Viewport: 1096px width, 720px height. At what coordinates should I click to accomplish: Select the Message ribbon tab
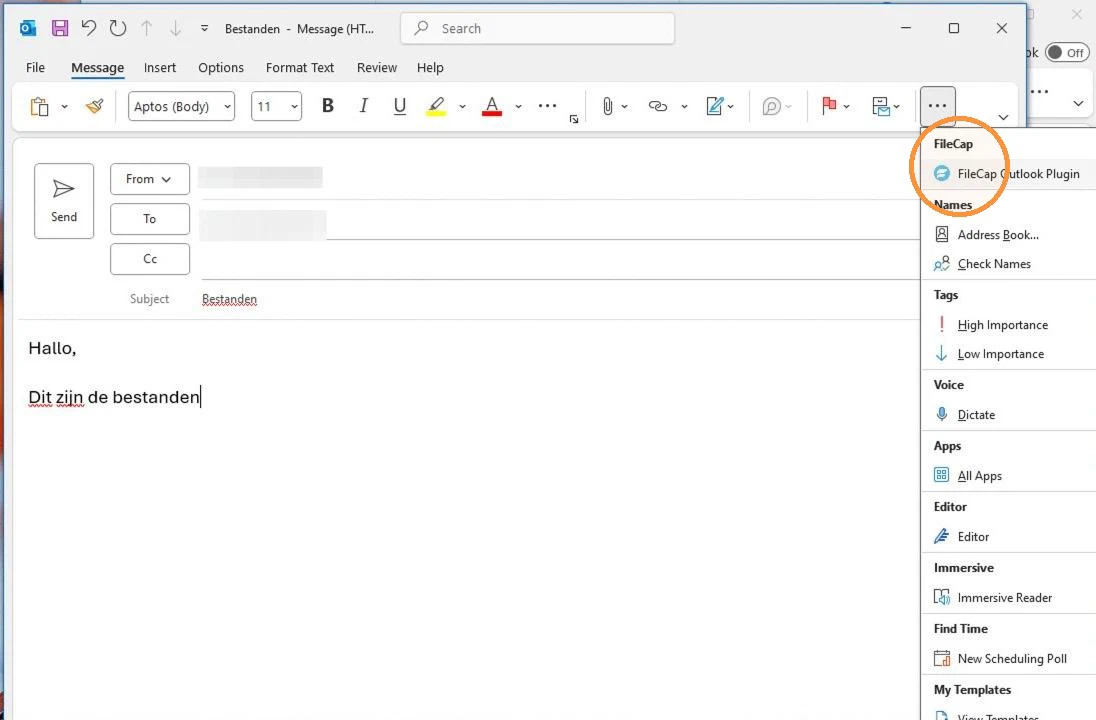tap(97, 68)
